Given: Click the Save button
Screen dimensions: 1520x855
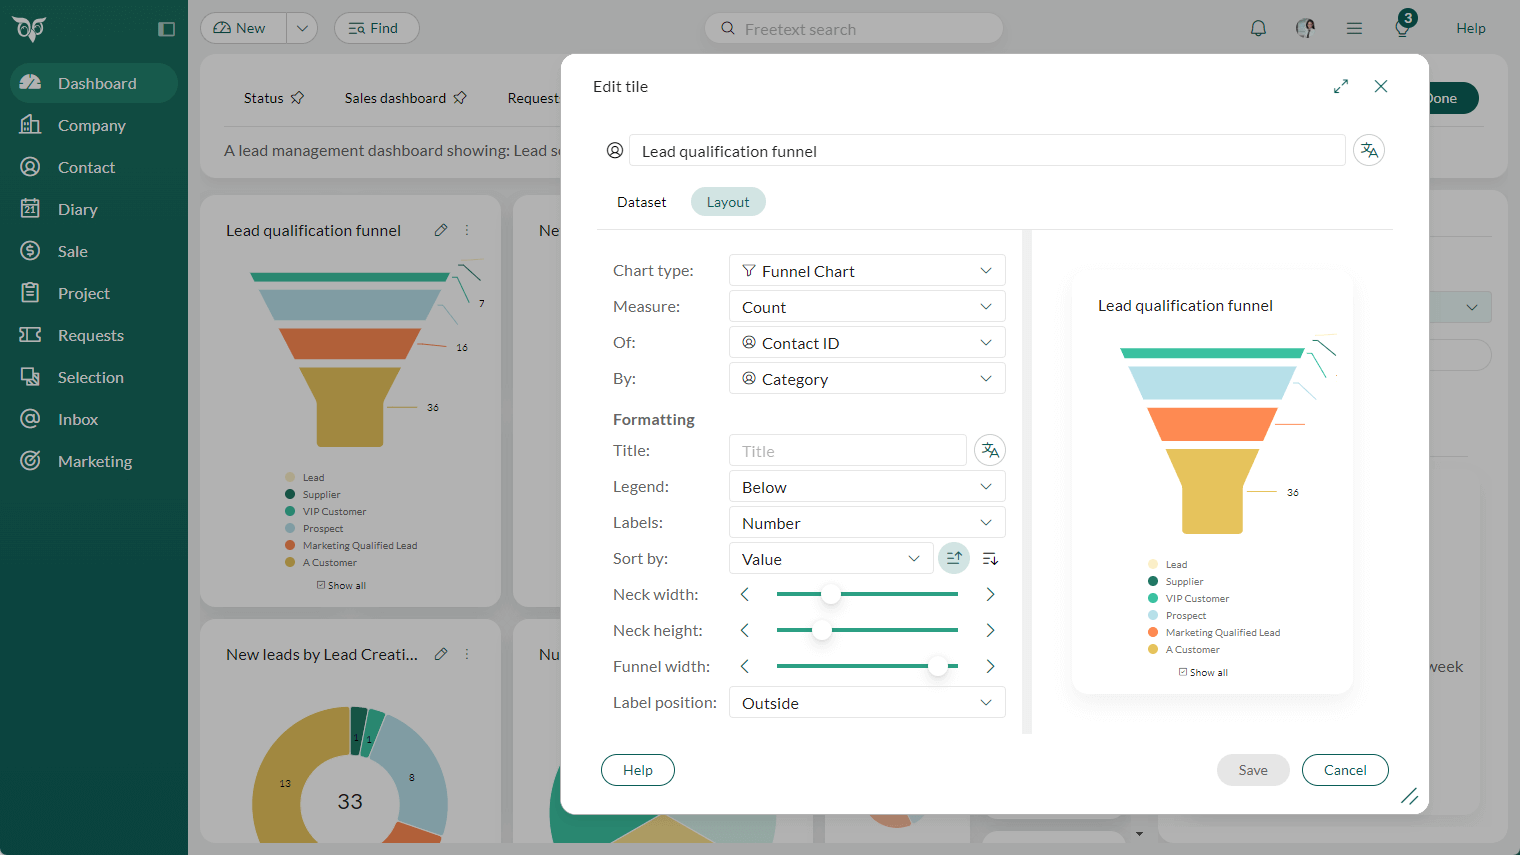Looking at the screenshot, I should point(1253,770).
